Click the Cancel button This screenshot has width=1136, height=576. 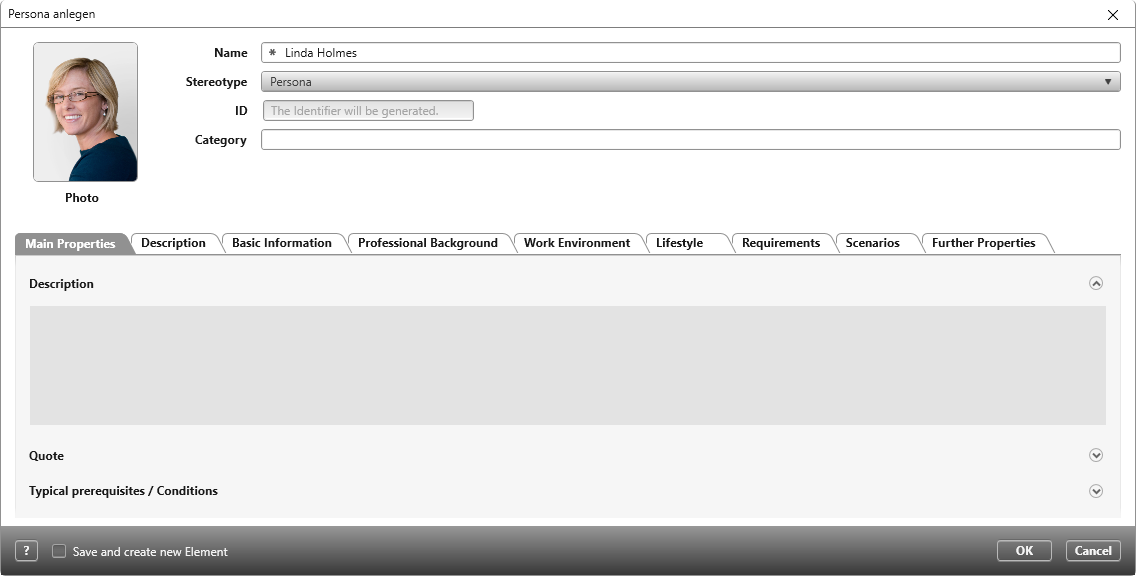(1092, 550)
